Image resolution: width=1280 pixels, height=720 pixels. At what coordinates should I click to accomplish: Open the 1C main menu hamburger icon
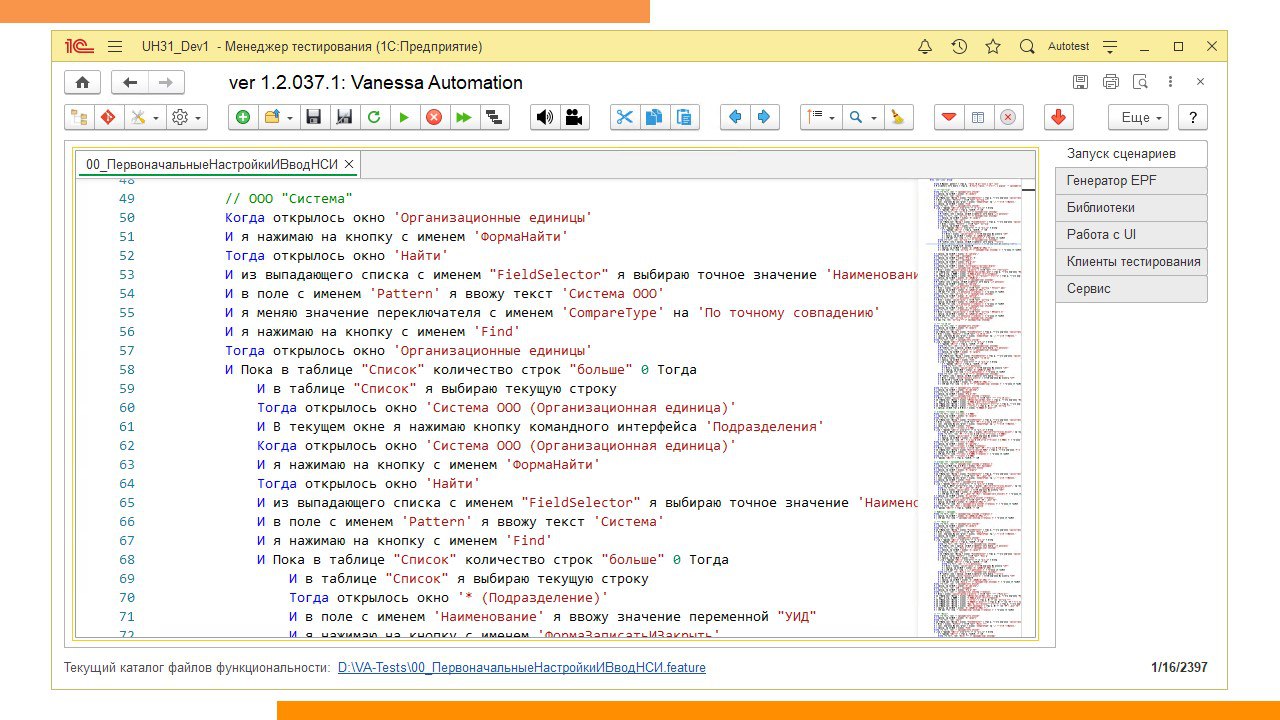coord(115,47)
